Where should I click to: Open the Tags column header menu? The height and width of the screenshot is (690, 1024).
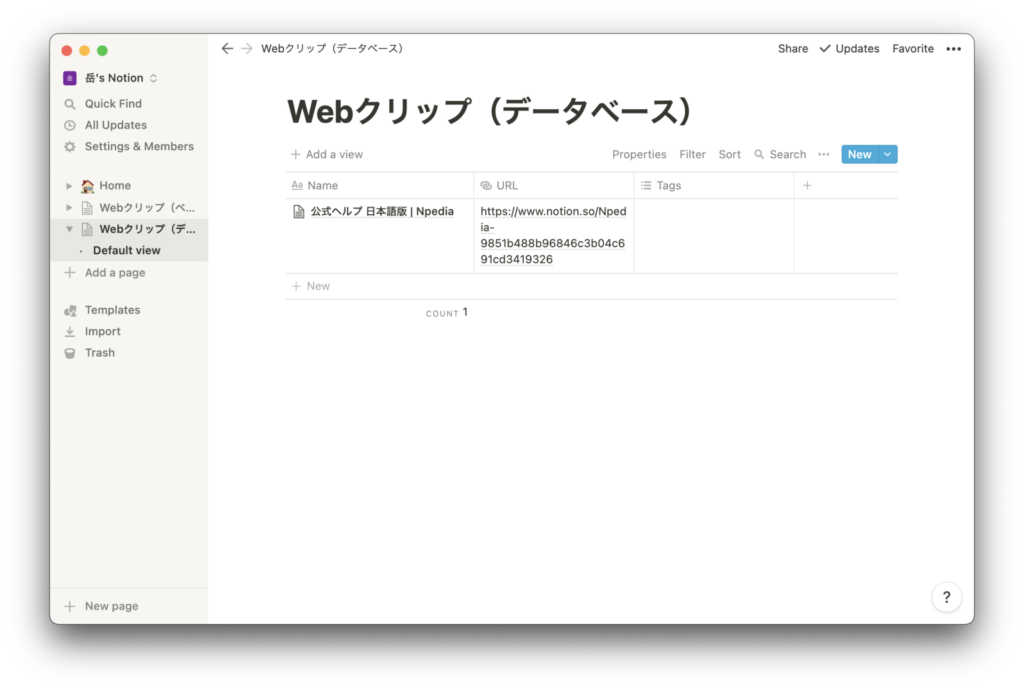click(714, 185)
